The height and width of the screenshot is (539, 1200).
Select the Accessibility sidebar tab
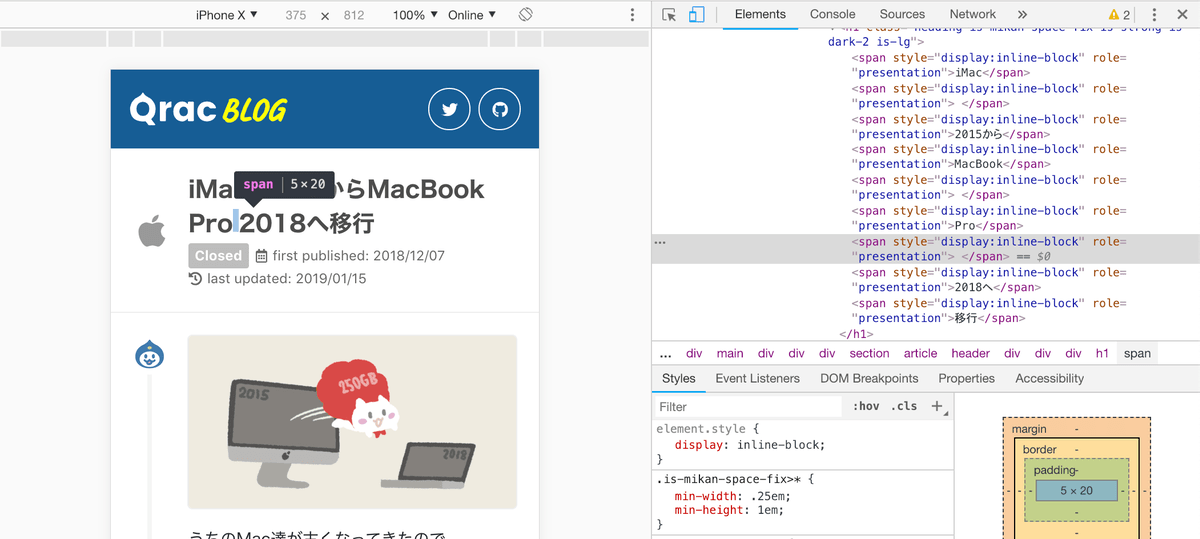tap(1049, 378)
